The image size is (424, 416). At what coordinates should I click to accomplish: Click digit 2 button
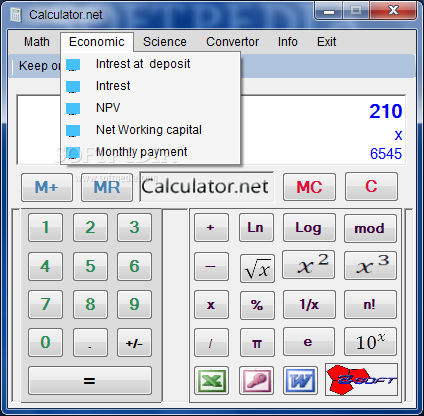click(90, 227)
